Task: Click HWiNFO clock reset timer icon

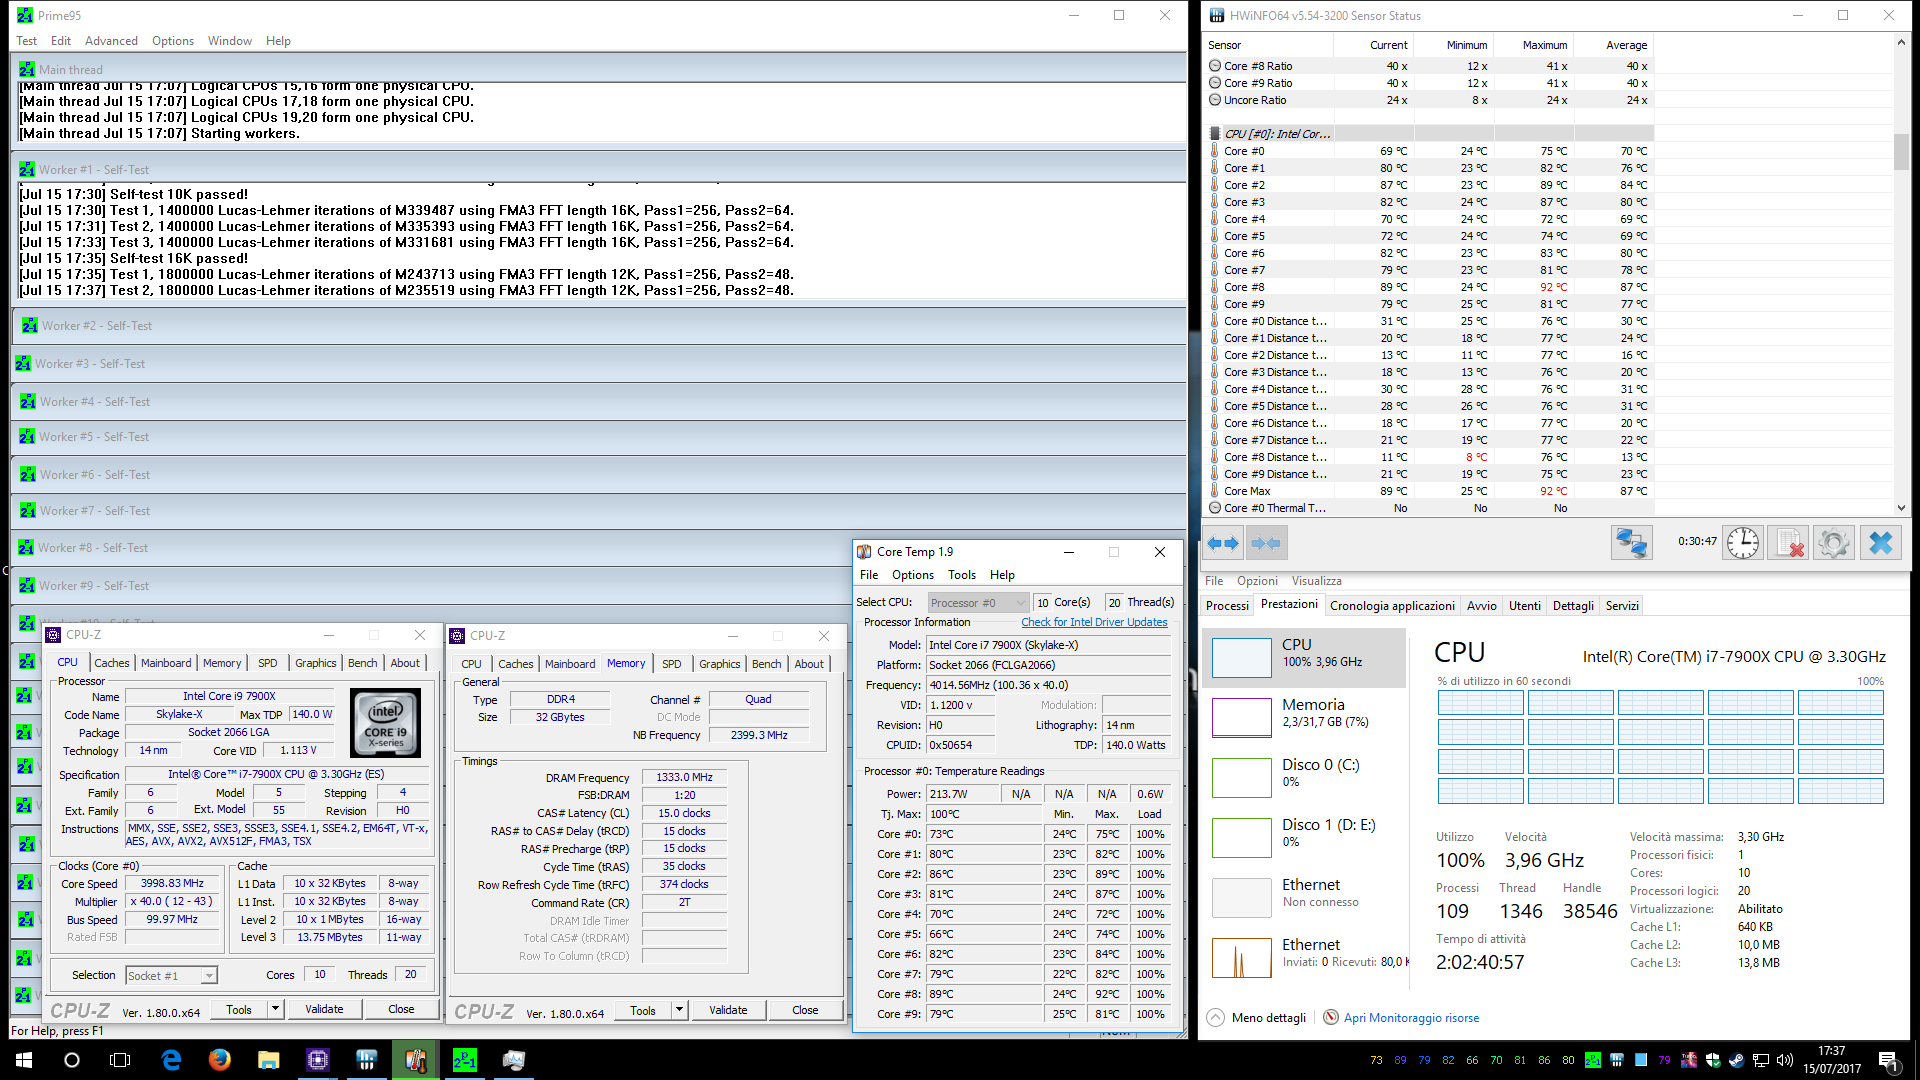Action: pos(1743,543)
